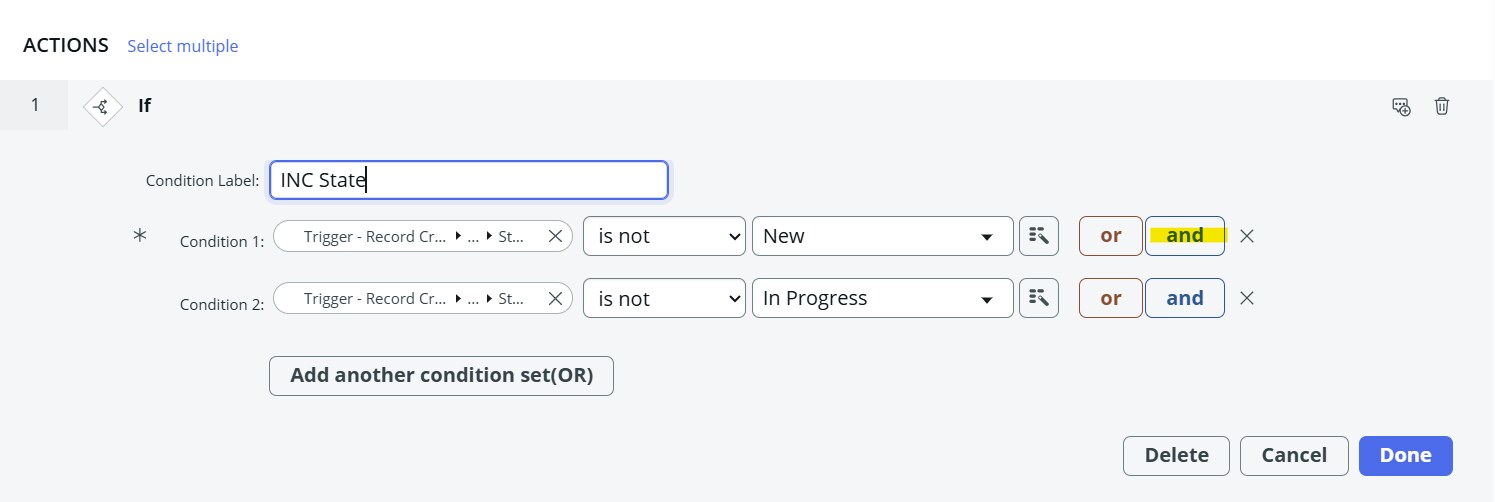This screenshot has height=502, width=1495.
Task: Open the Condition 1 'is not' operator dropdown
Action: pyautogui.click(x=664, y=236)
